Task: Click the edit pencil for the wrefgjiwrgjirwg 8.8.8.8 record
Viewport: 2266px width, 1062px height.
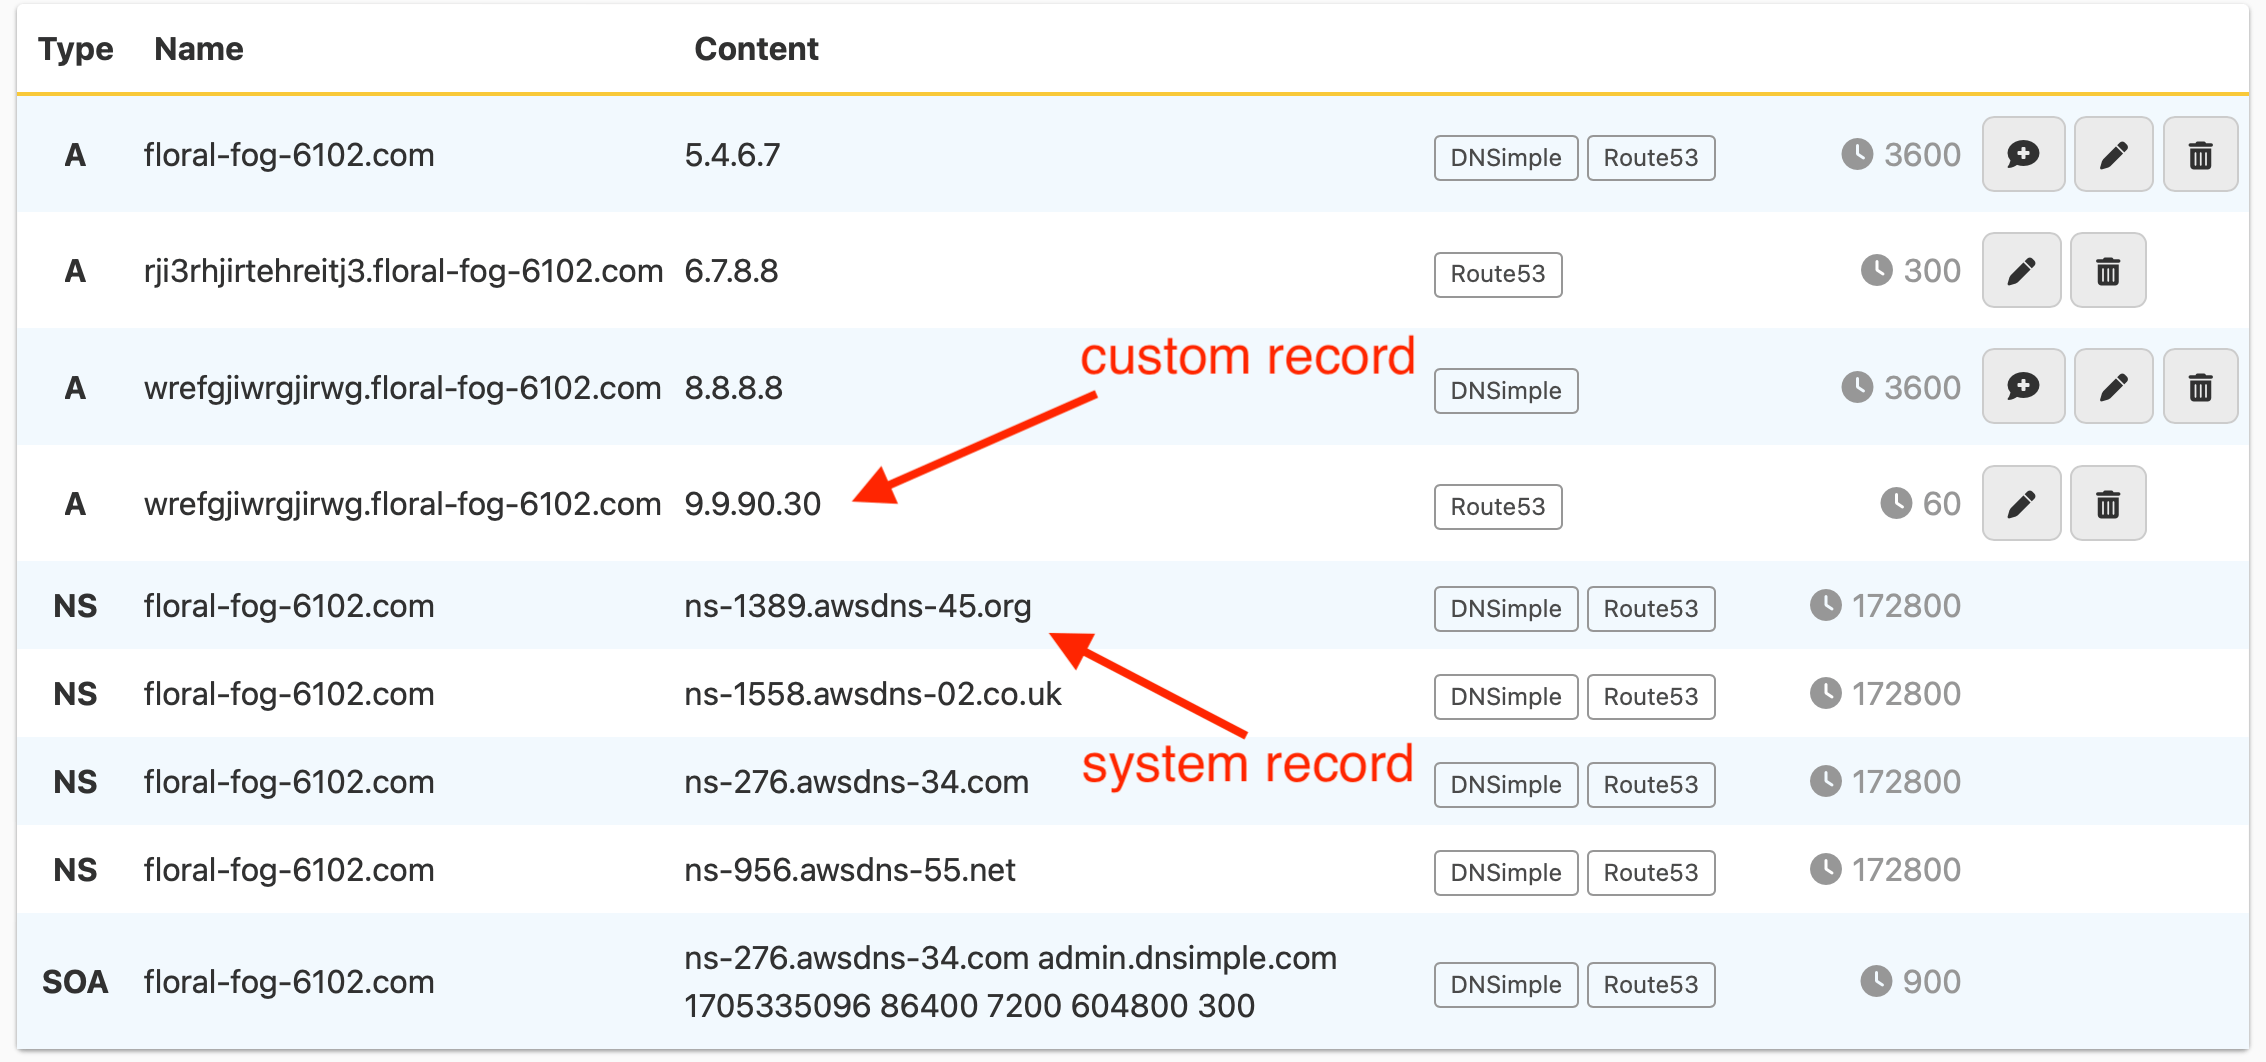Action: [2113, 386]
